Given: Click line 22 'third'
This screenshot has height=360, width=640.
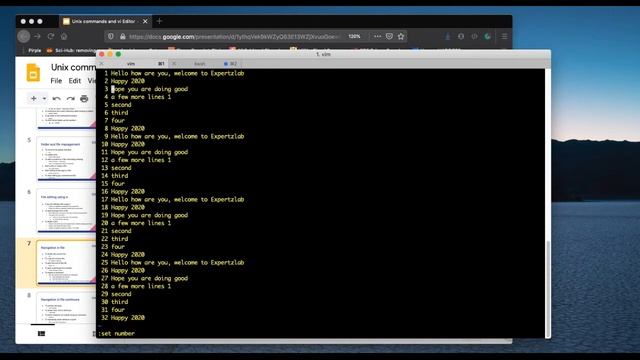Looking at the screenshot, I should coord(120,239).
